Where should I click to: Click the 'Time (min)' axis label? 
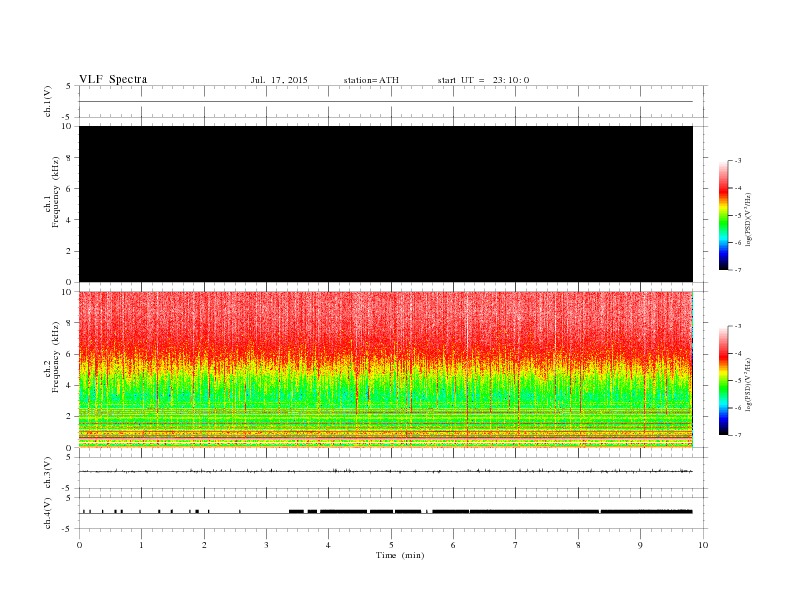[400, 555]
